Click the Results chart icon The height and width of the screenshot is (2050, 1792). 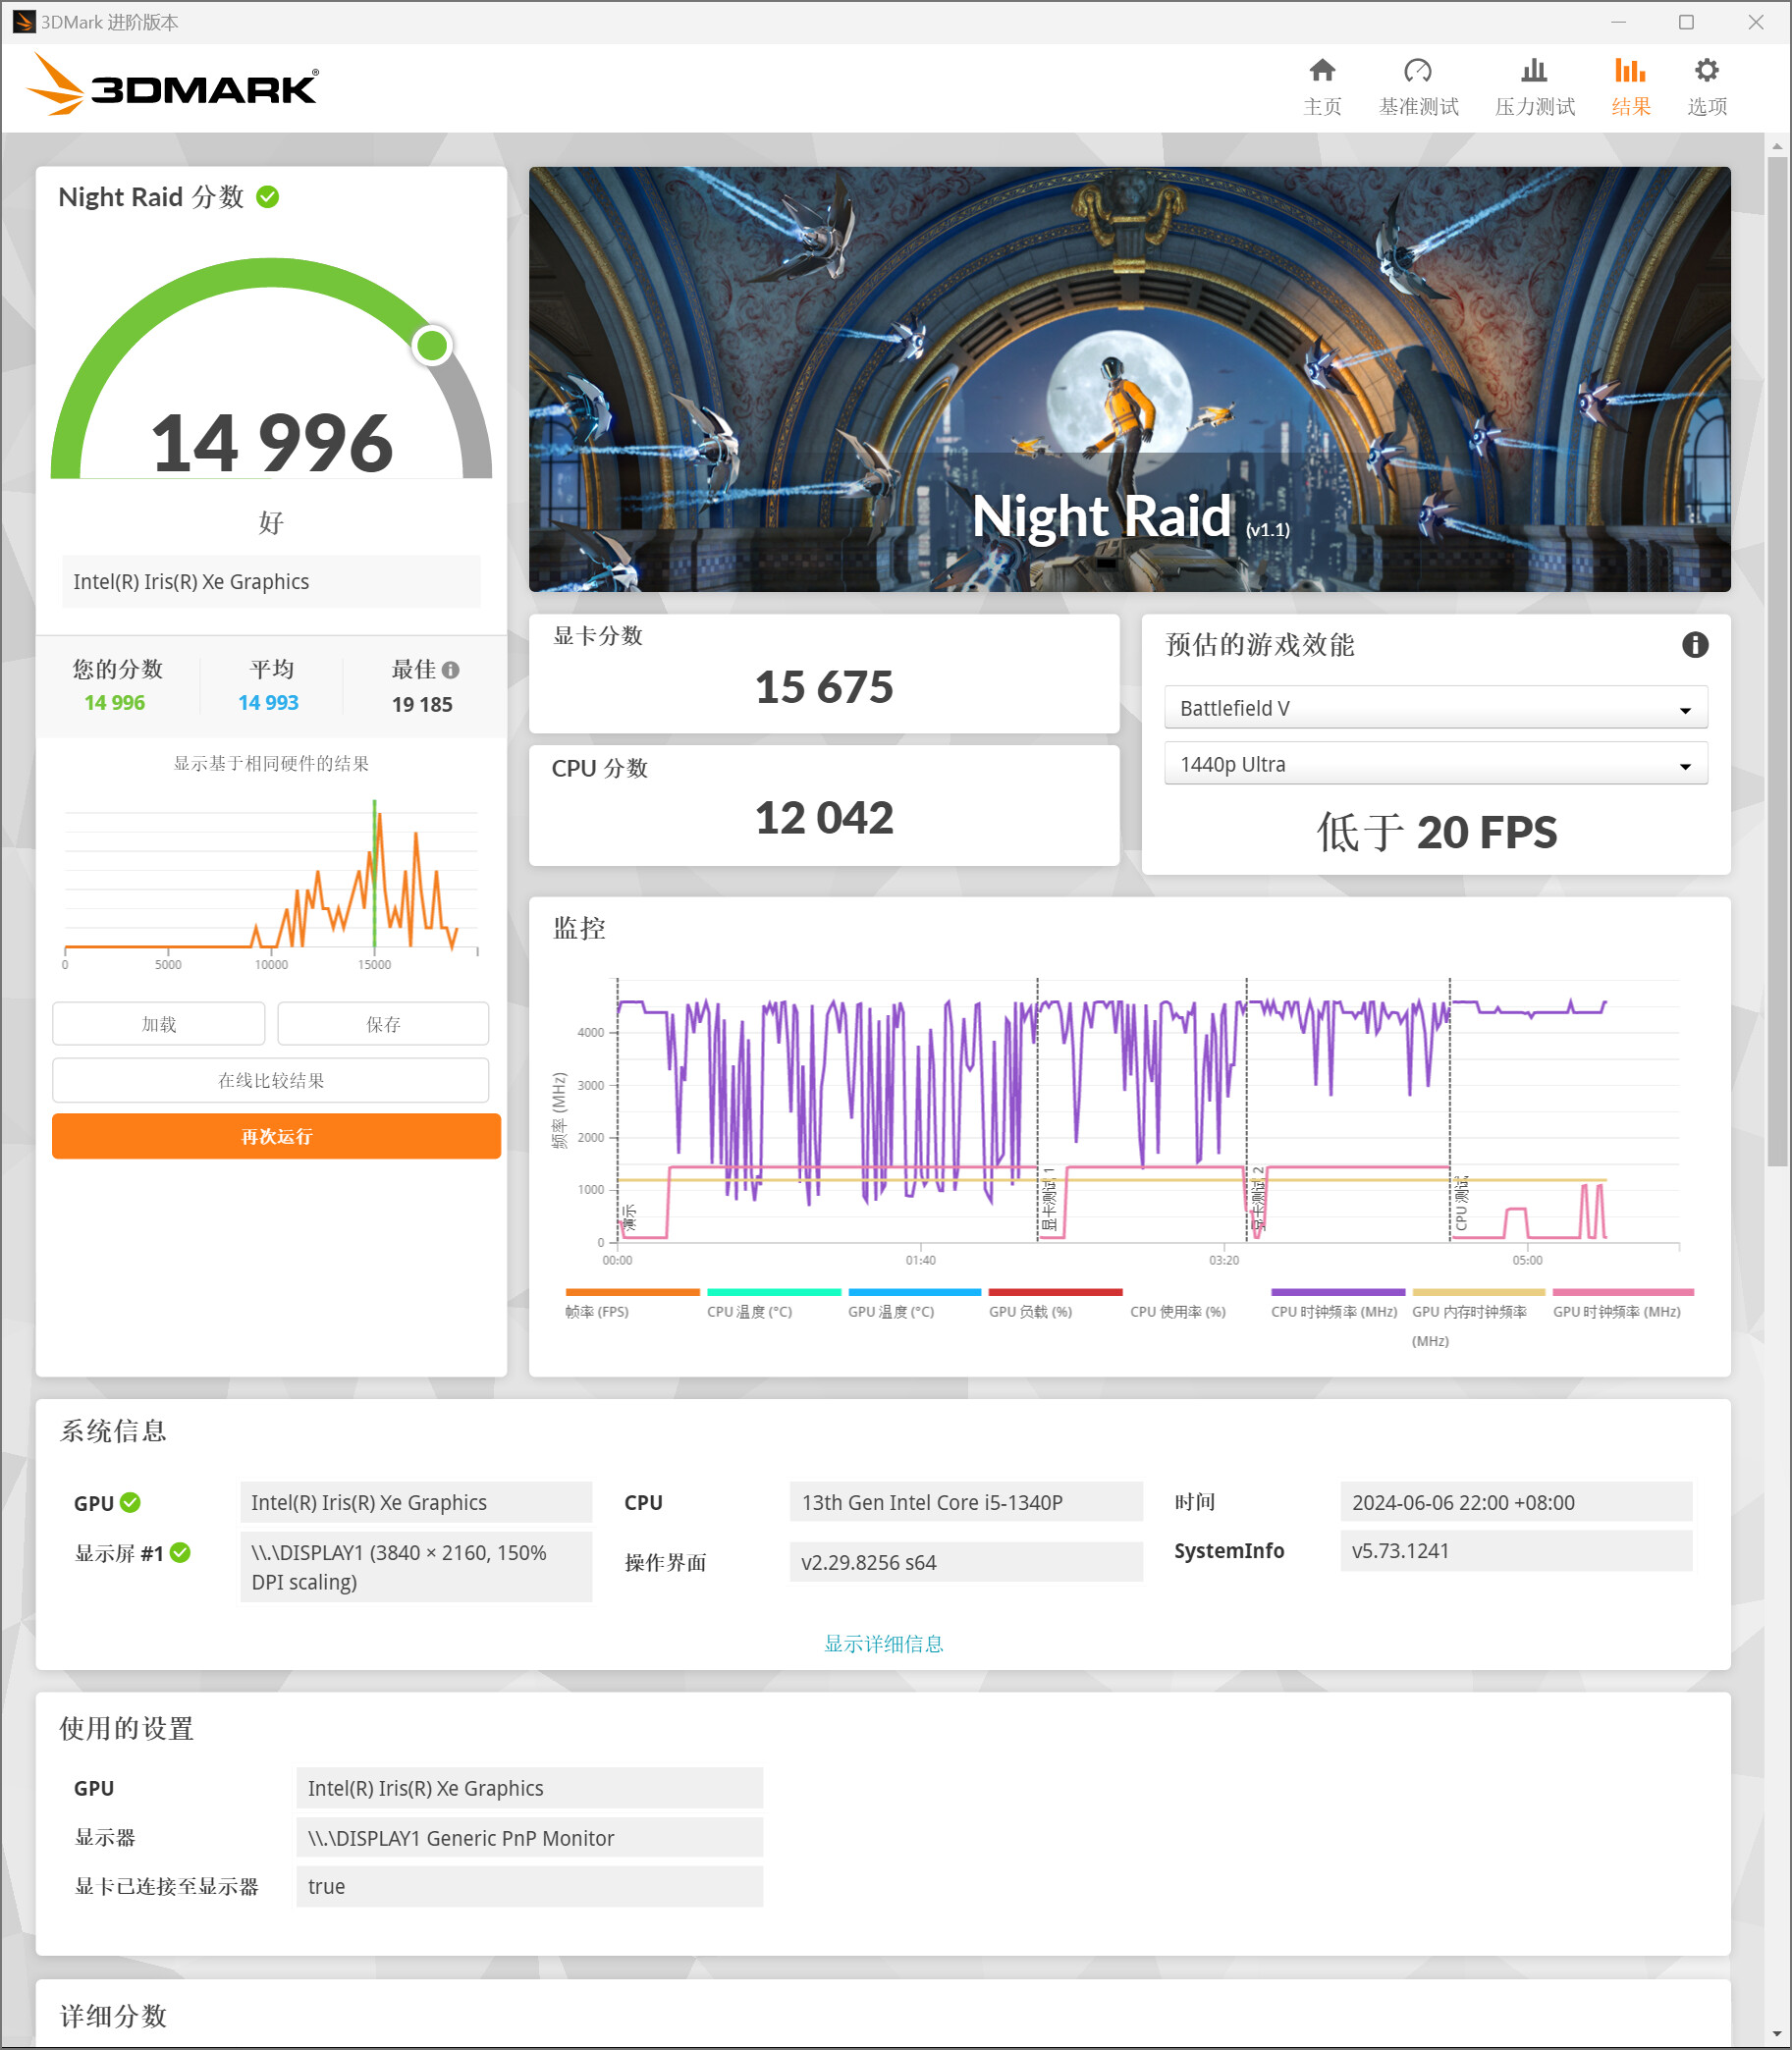point(1629,71)
